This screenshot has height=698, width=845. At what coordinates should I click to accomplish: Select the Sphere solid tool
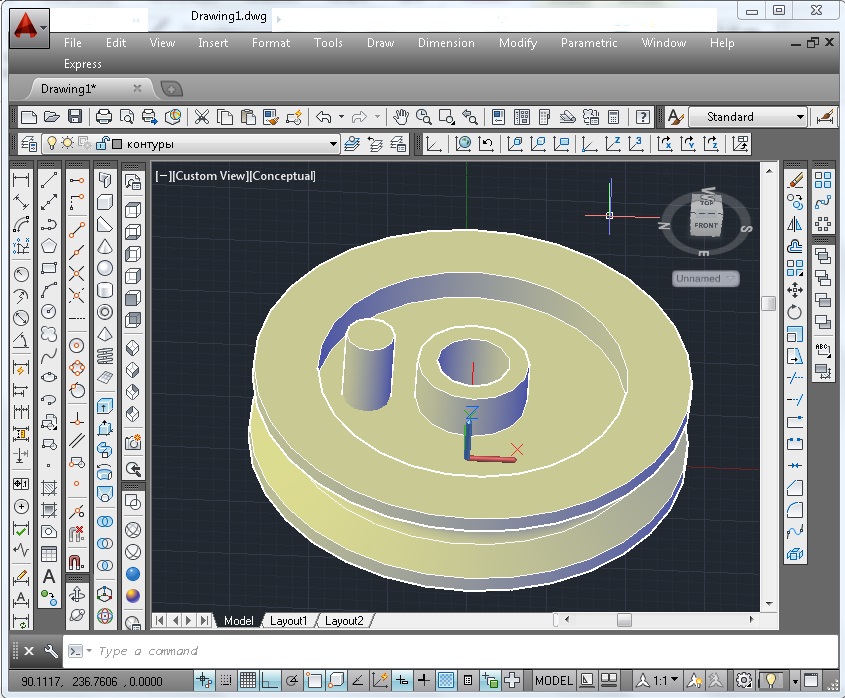point(105,268)
